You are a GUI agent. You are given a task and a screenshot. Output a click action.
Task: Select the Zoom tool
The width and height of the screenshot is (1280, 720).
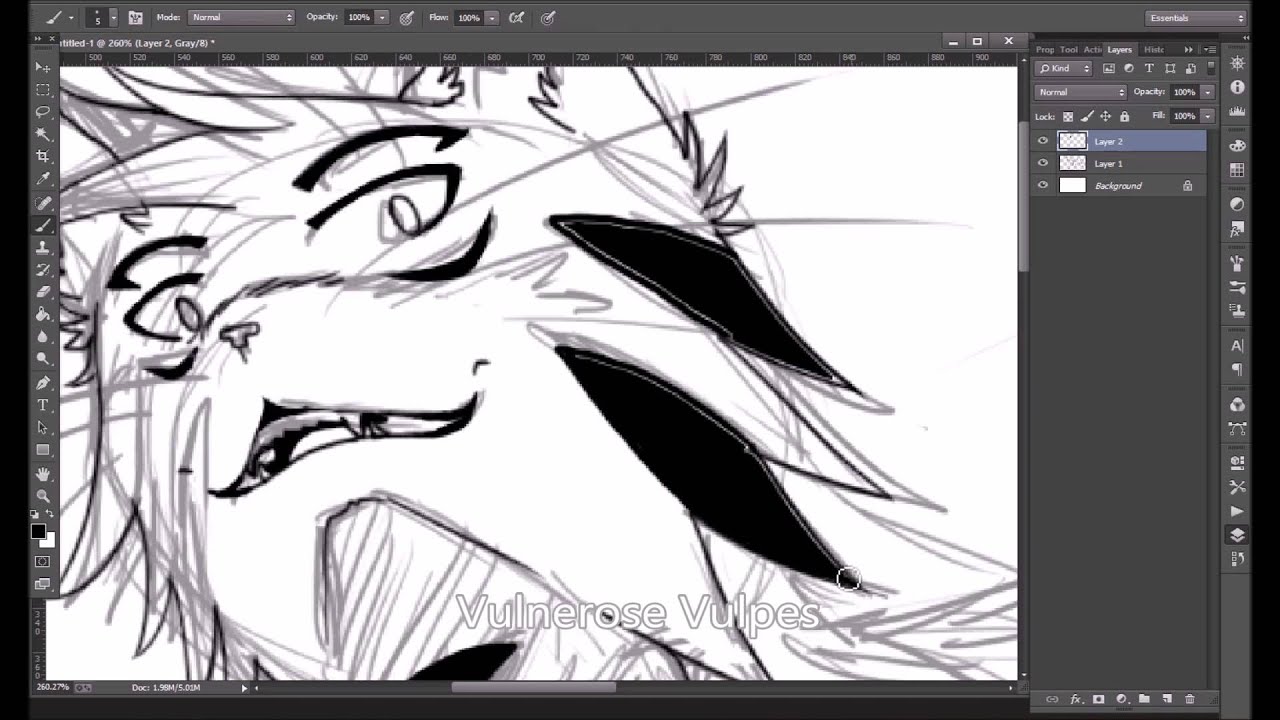(x=43, y=496)
